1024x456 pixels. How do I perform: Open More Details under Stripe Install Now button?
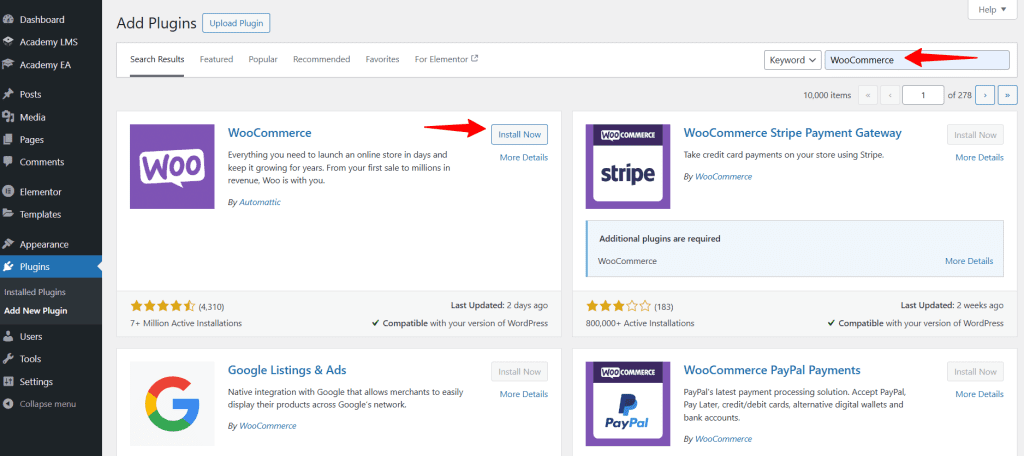980,157
